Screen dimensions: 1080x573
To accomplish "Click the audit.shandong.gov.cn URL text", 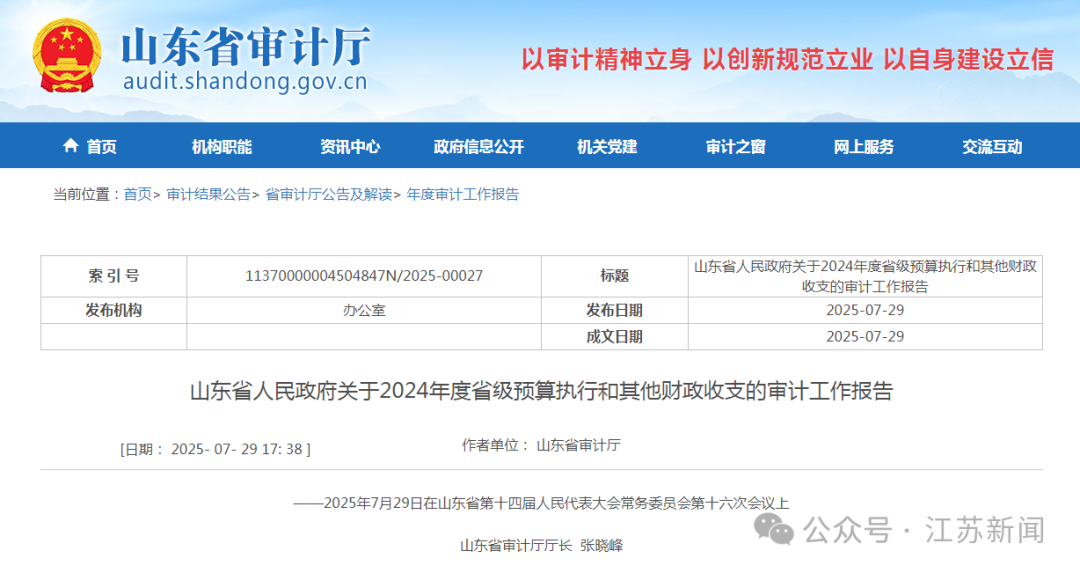I will click(x=245, y=82).
